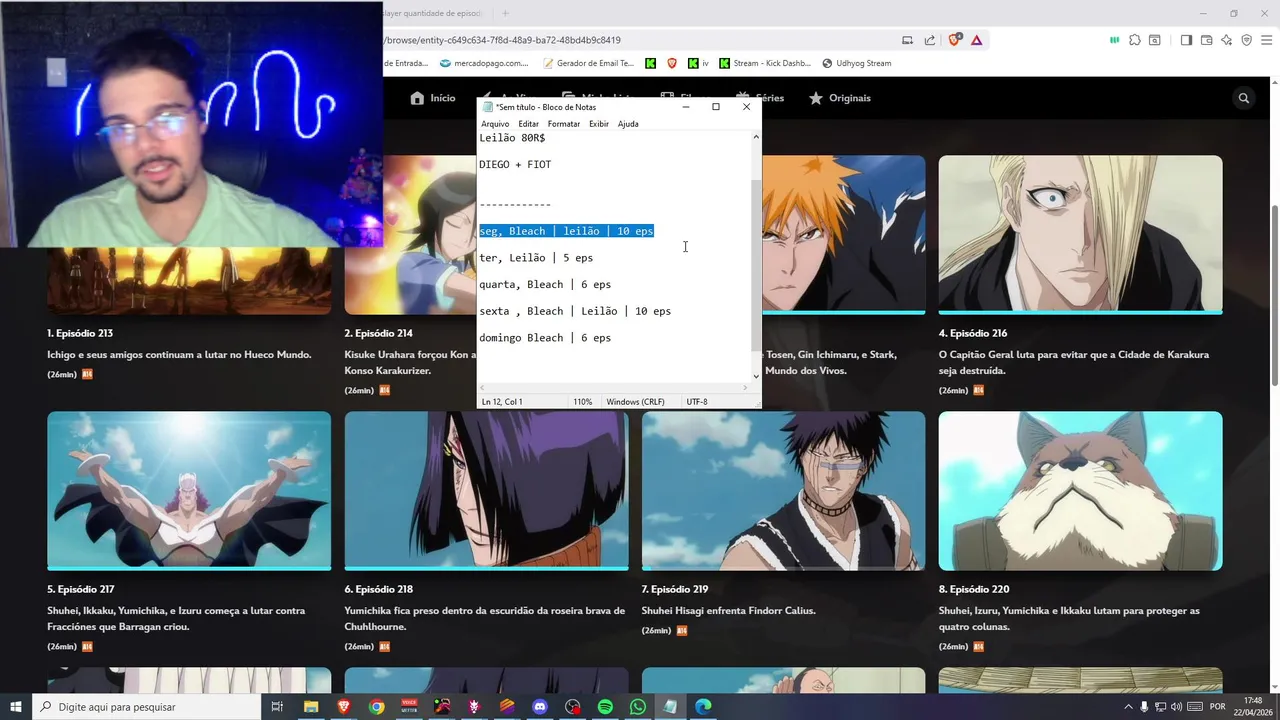Open a new browser tab with the plus button
1280x720 pixels.
(505, 13)
